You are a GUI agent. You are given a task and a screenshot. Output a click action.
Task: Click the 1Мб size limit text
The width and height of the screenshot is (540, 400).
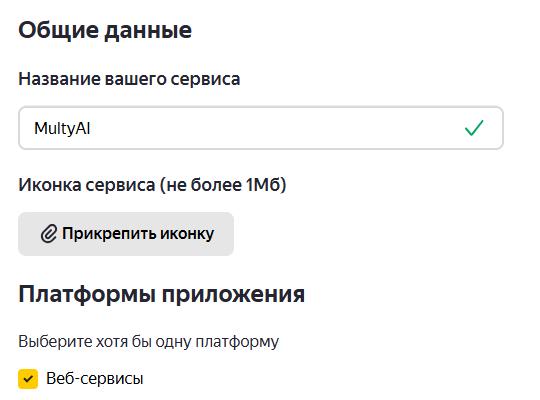(x=263, y=185)
